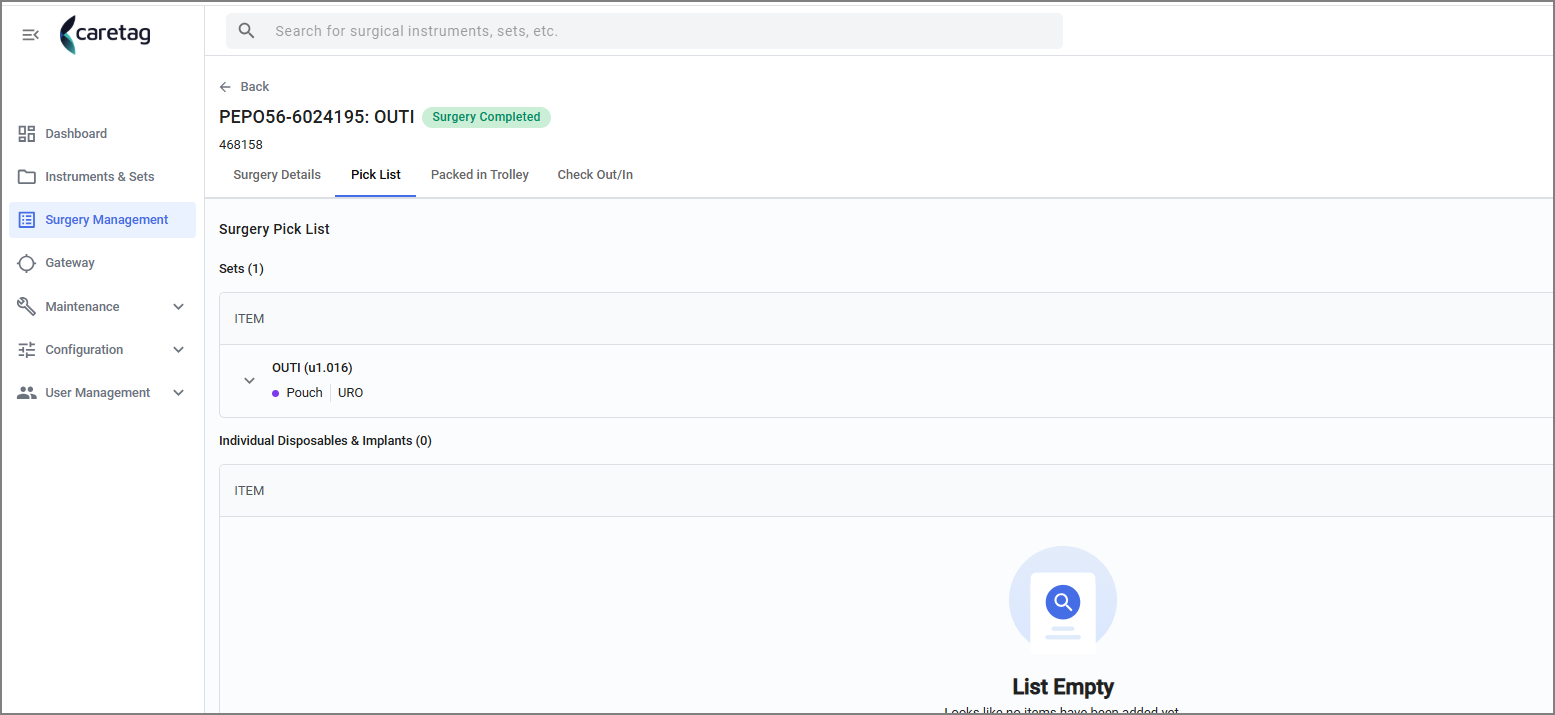Click the Maintenance wrench icon
1555x715 pixels.
coord(27,307)
